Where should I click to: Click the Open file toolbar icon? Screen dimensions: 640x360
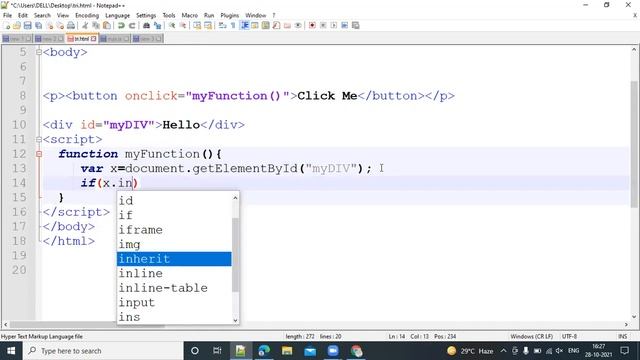tap(17, 25)
